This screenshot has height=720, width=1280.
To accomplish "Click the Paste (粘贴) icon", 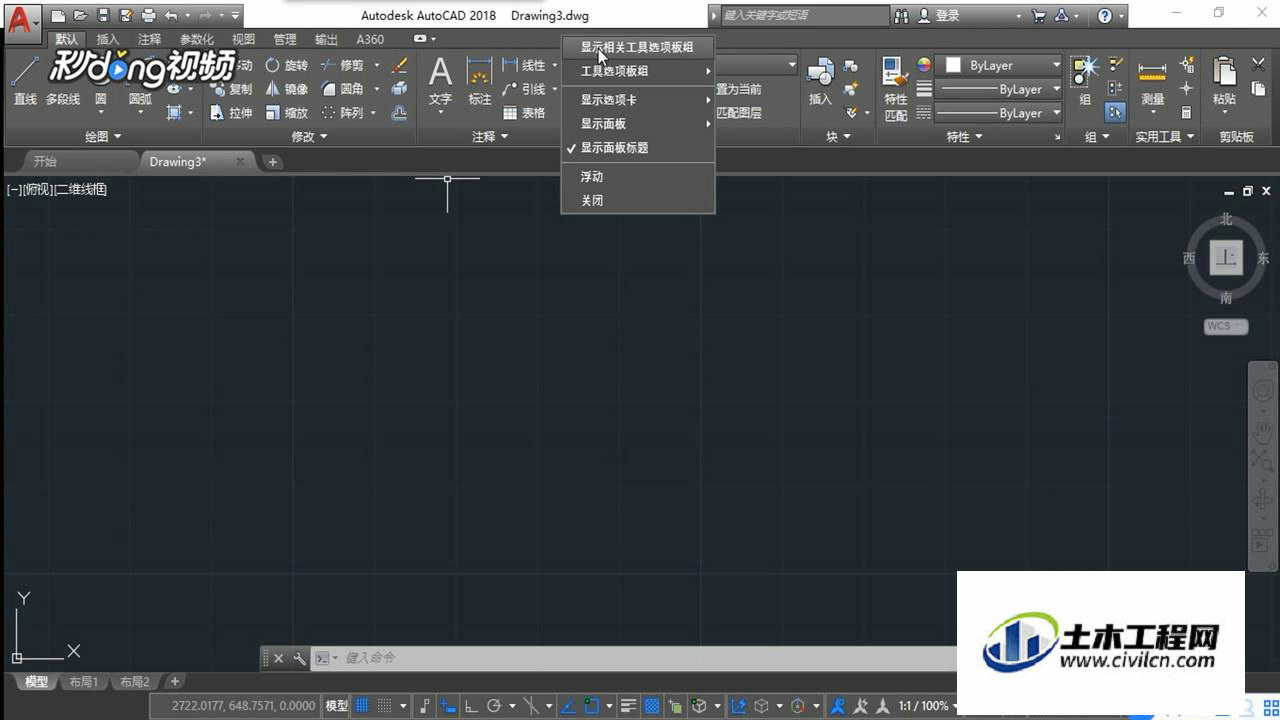I will coord(1224,80).
